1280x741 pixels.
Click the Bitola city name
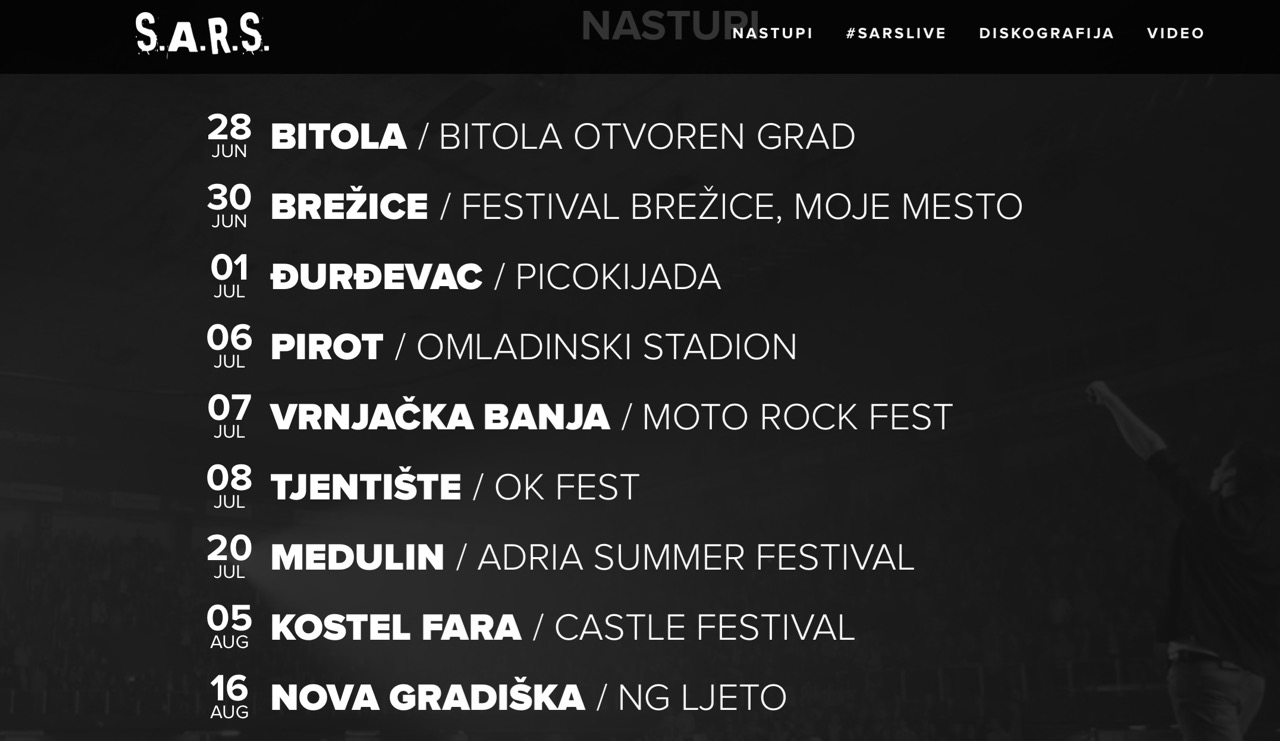coord(338,137)
